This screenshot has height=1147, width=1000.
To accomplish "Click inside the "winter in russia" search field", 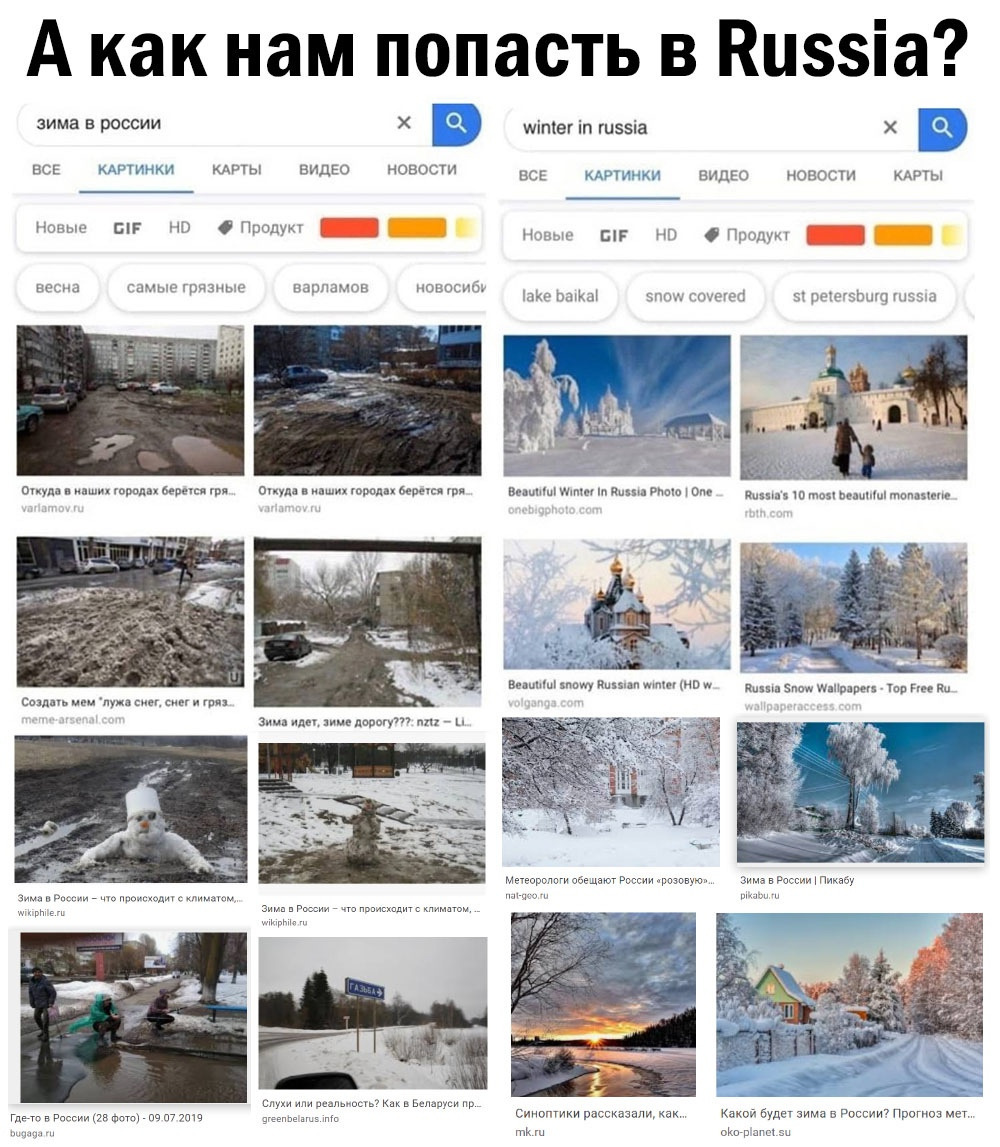I will tap(695, 128).
